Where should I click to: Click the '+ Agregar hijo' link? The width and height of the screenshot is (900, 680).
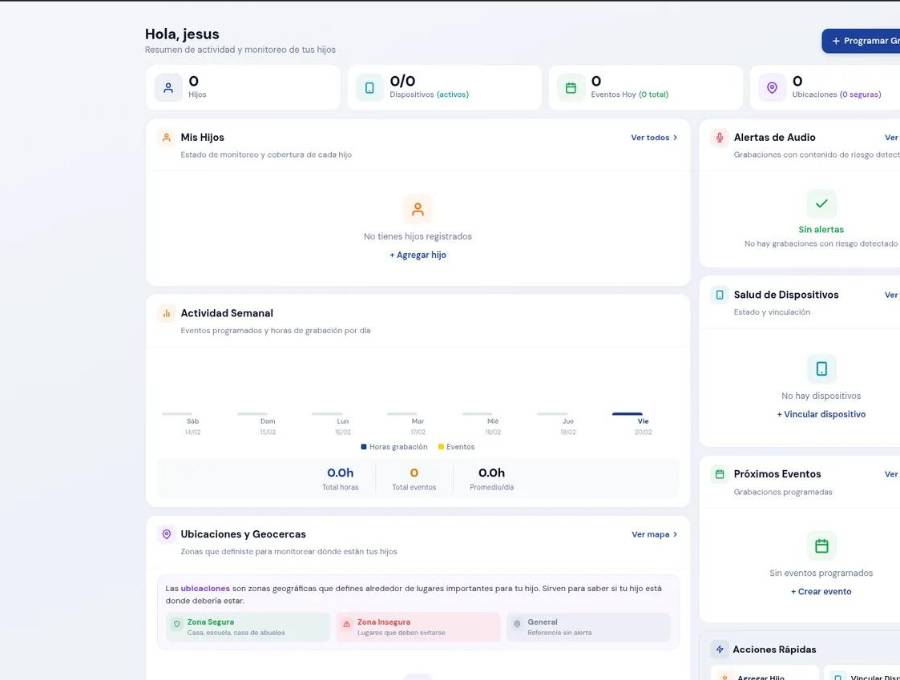(418, 255)
